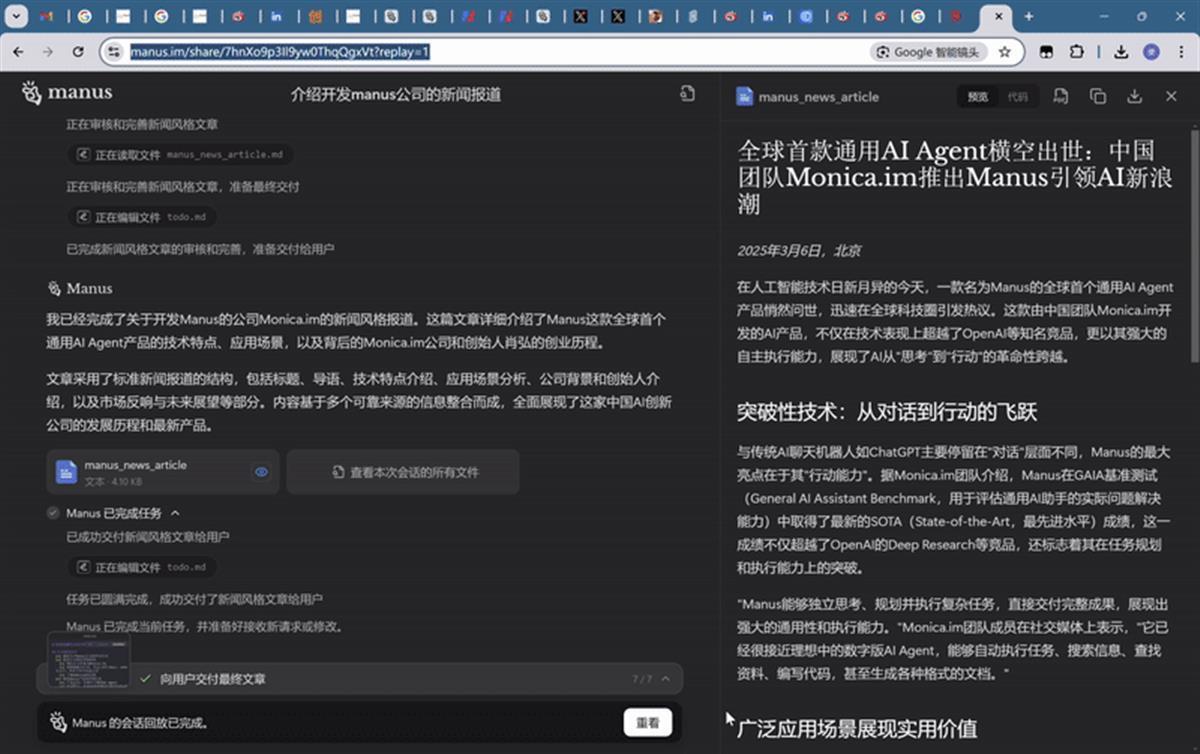Open Chrome's three-dot menu
The width and height of the screenshot is (1200, 754).
point(1183,51)
